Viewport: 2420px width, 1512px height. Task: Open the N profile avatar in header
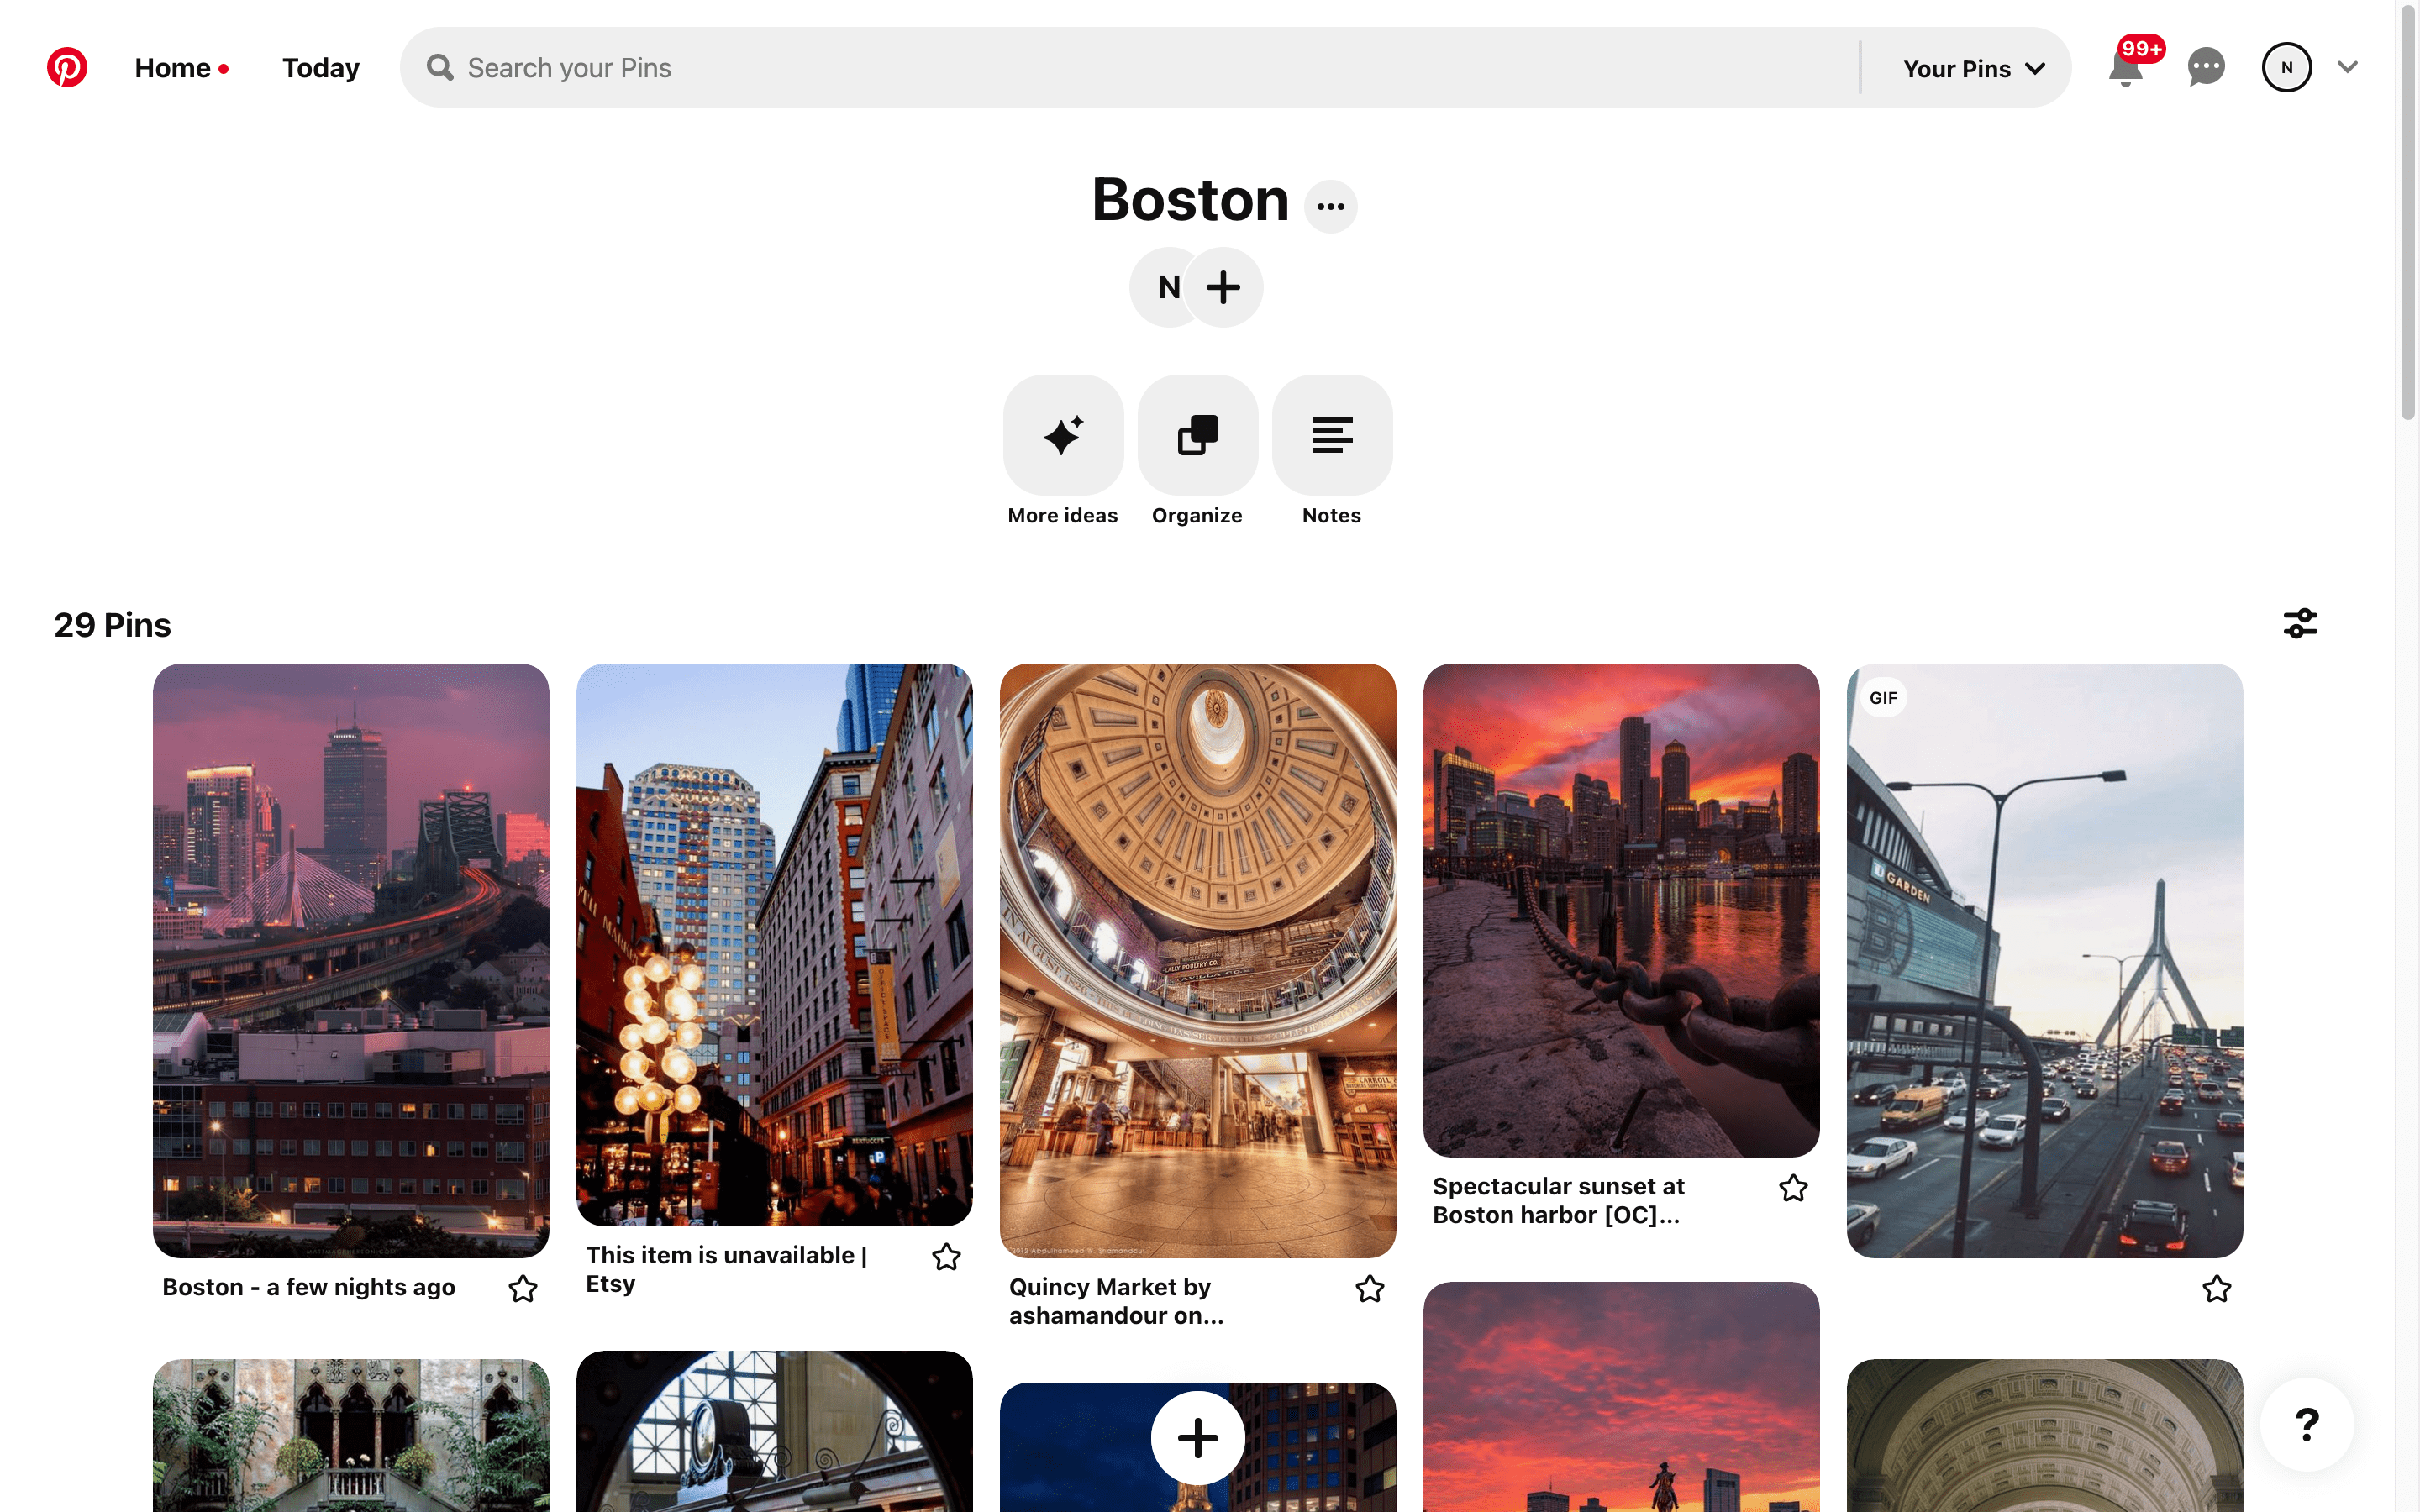(2286, 67)
